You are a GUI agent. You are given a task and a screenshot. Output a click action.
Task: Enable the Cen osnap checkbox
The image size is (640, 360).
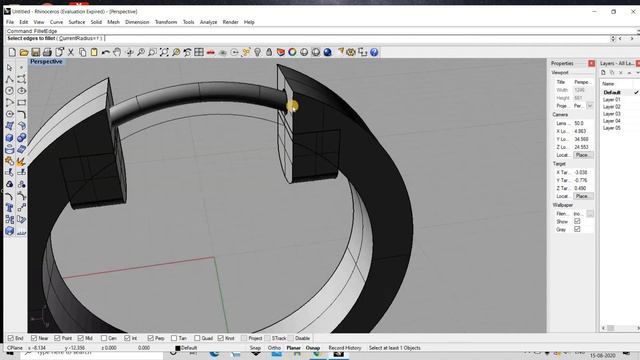pos(104,338)
